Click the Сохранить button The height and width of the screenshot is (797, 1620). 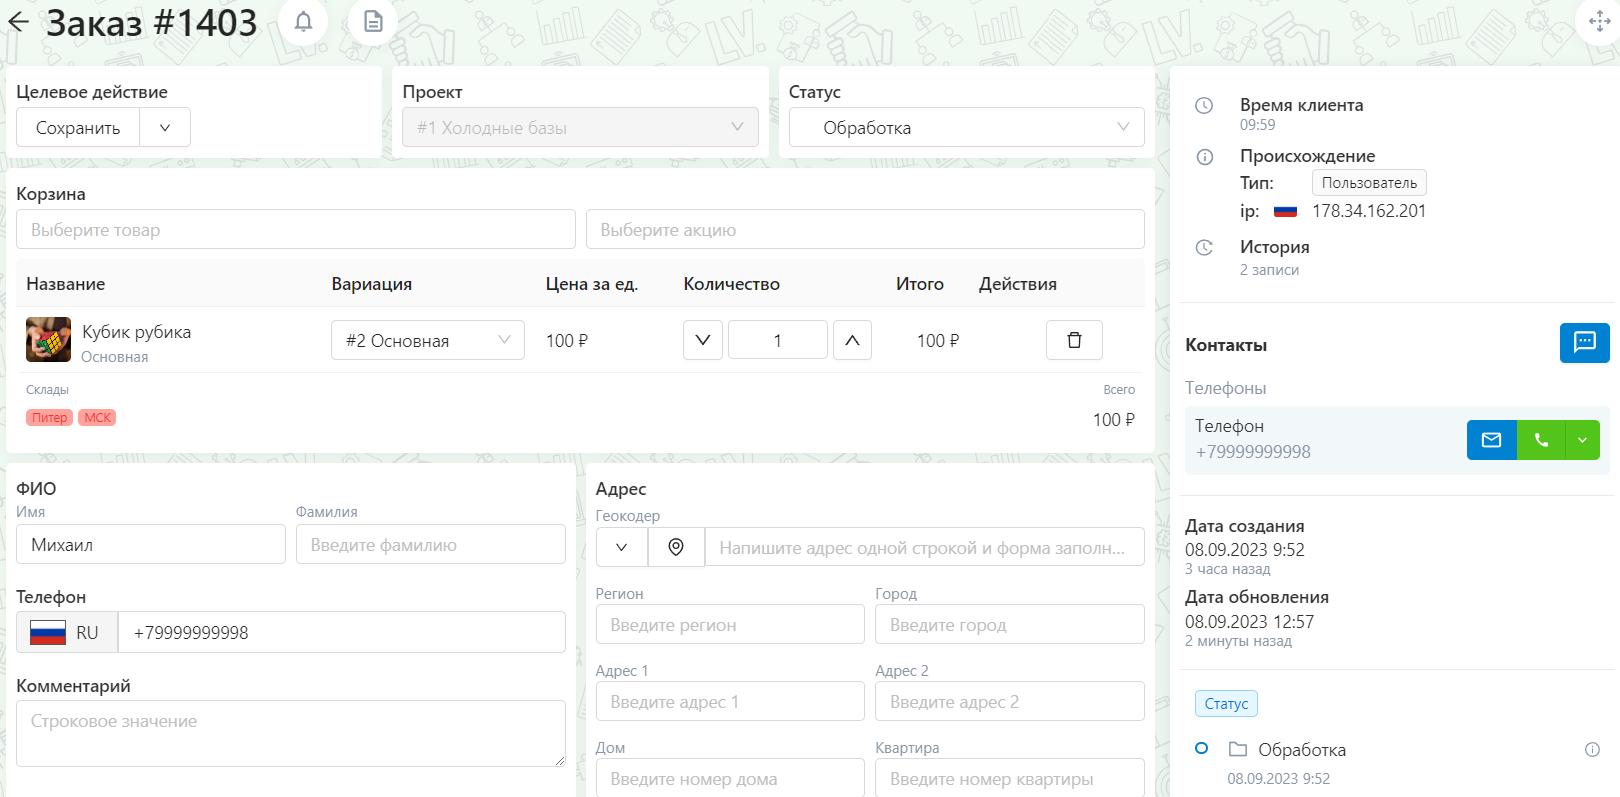coord(78,128)
